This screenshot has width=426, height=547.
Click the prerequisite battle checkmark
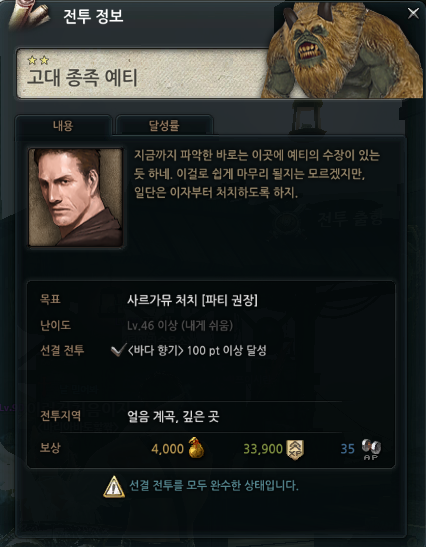coord(118,351)
